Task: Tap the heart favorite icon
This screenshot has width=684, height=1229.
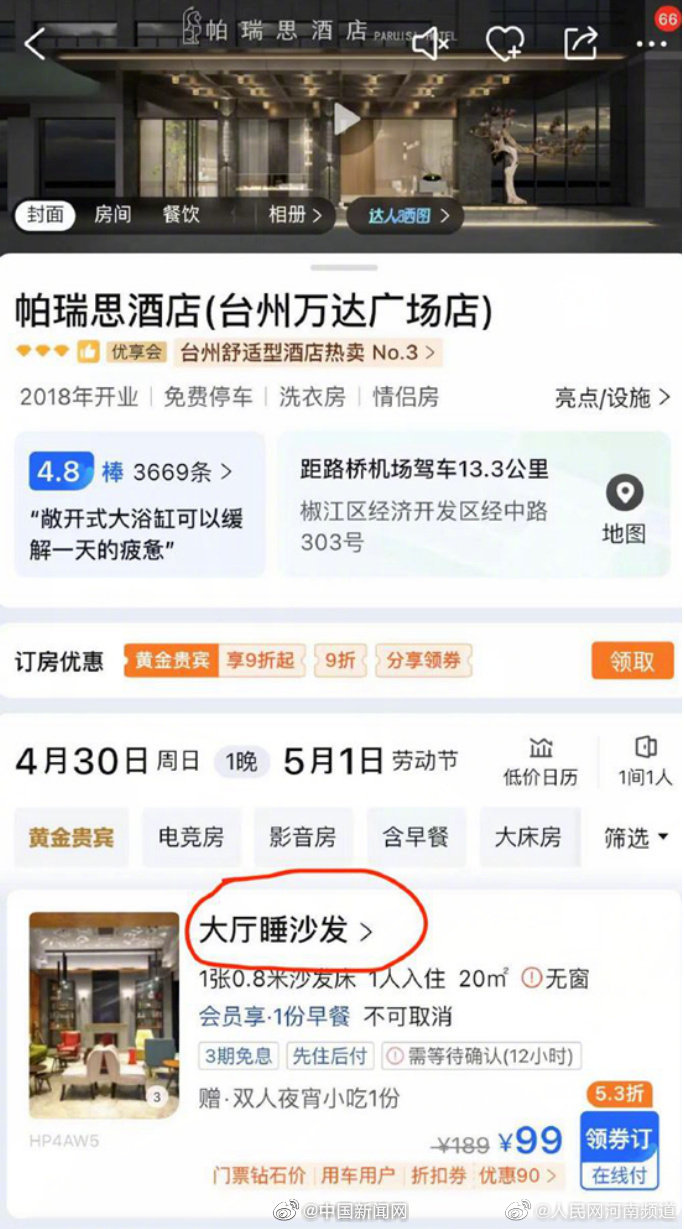Action: tap(505, 43)
